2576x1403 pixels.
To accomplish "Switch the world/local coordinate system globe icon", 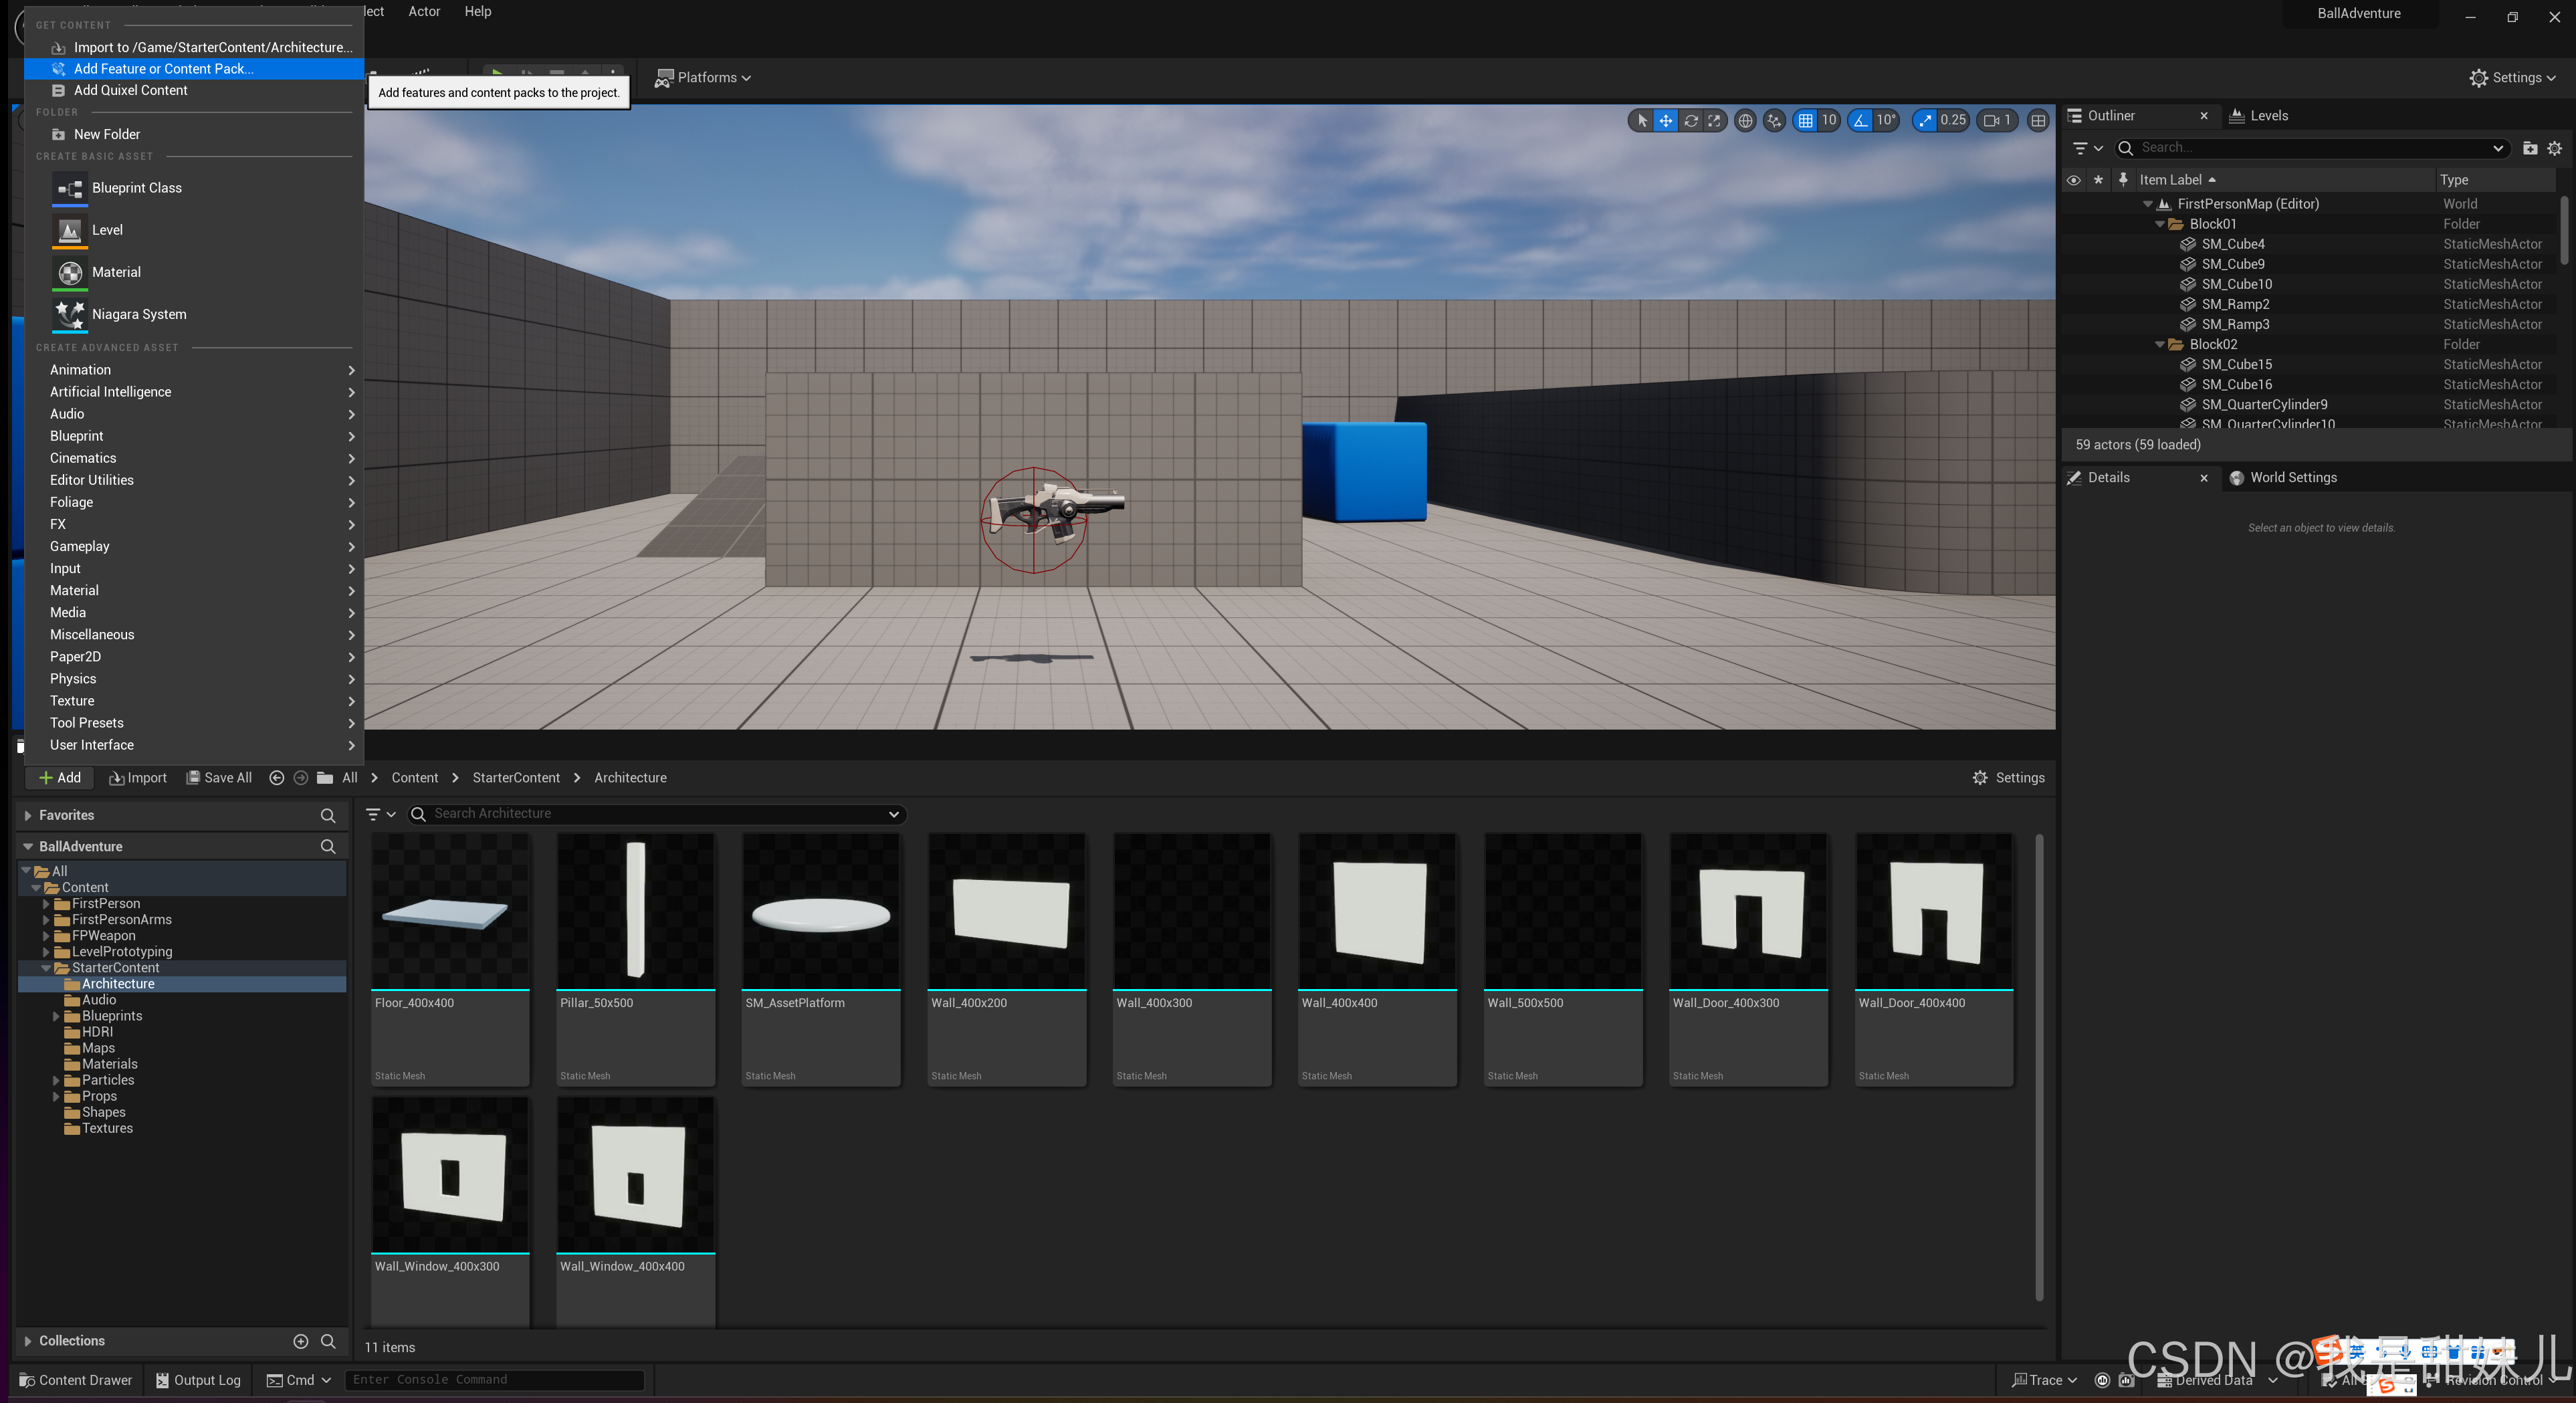I will point(1745,121).
